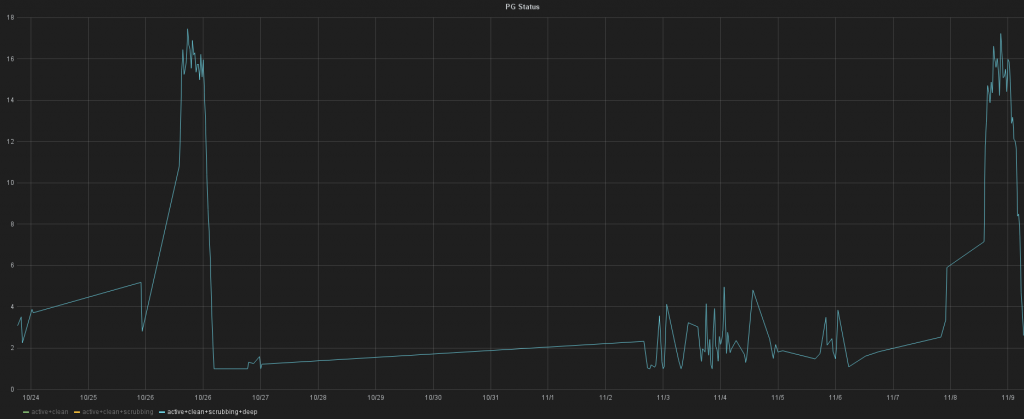1024x419 pixels.
Task: Toggle the active+clean legend series
Action: click(x=50, y=411)
